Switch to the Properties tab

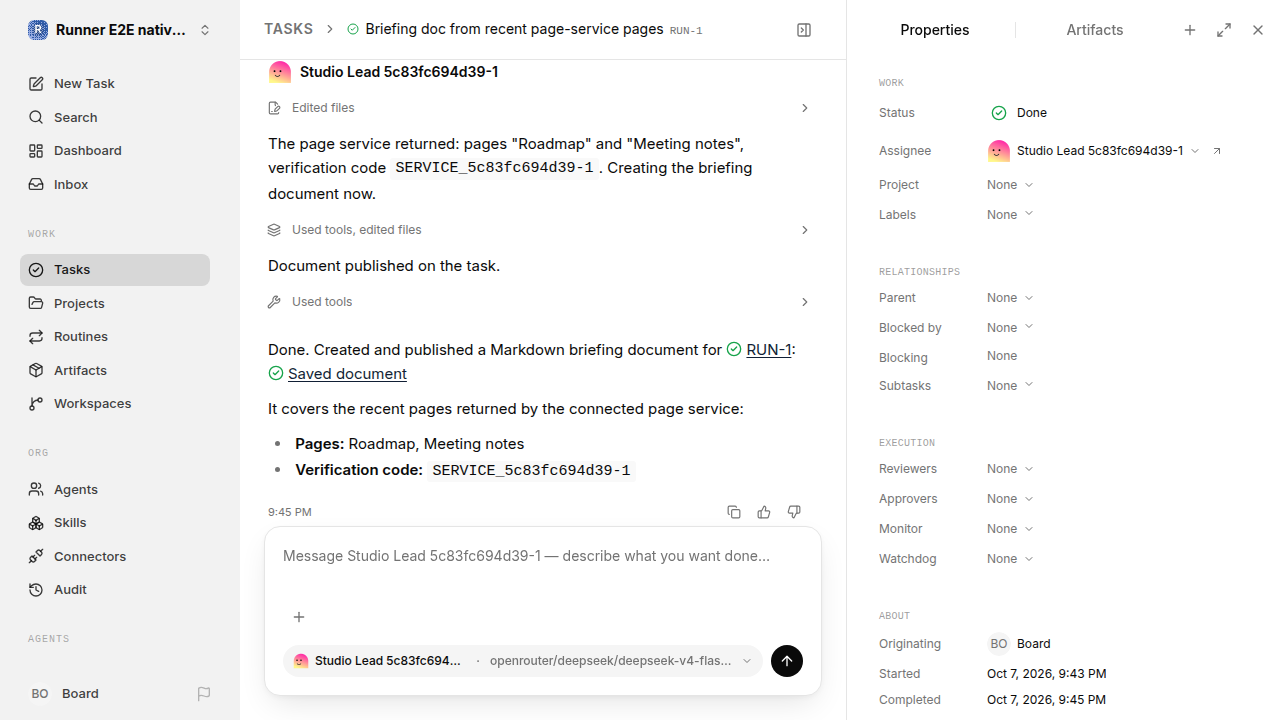coord(934,30)
